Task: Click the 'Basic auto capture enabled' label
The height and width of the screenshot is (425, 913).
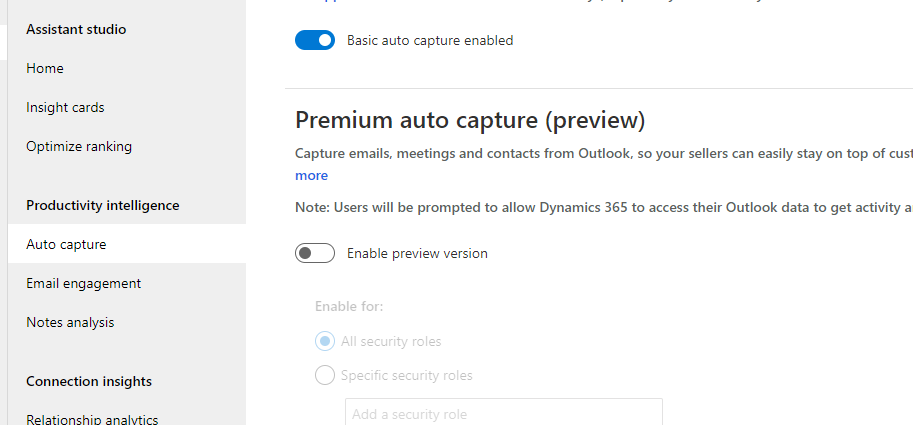Action: tap(430, 40)
